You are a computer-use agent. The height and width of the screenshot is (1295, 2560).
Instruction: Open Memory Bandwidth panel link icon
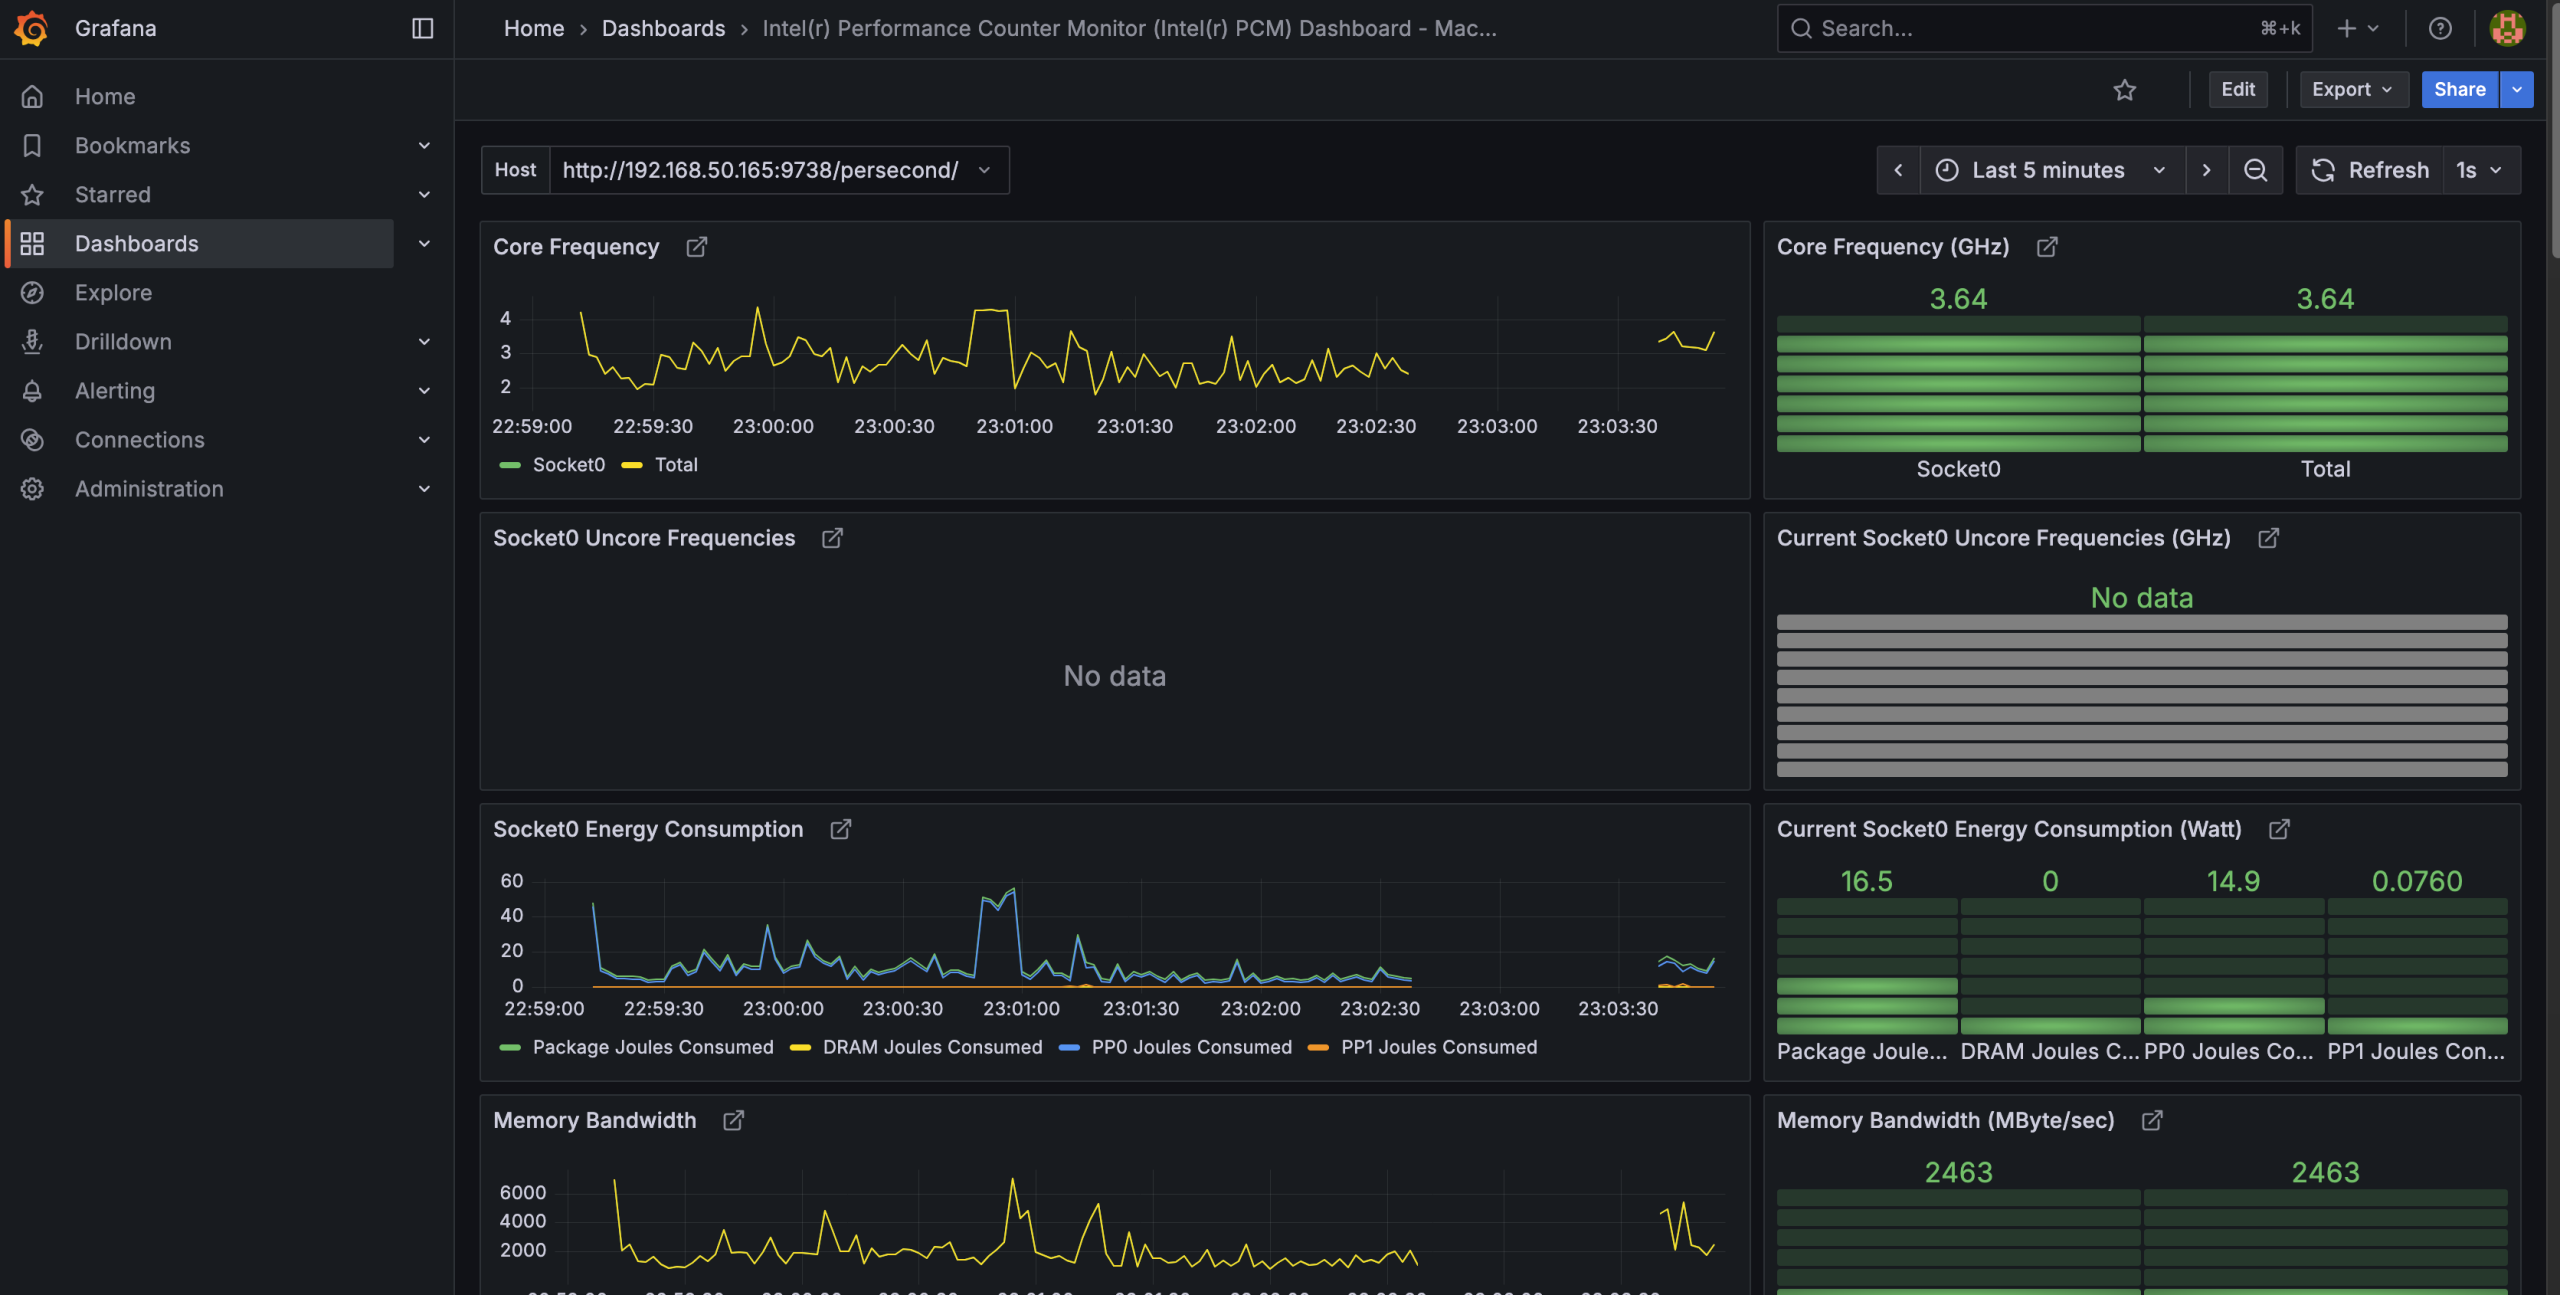pos(733,1120)
